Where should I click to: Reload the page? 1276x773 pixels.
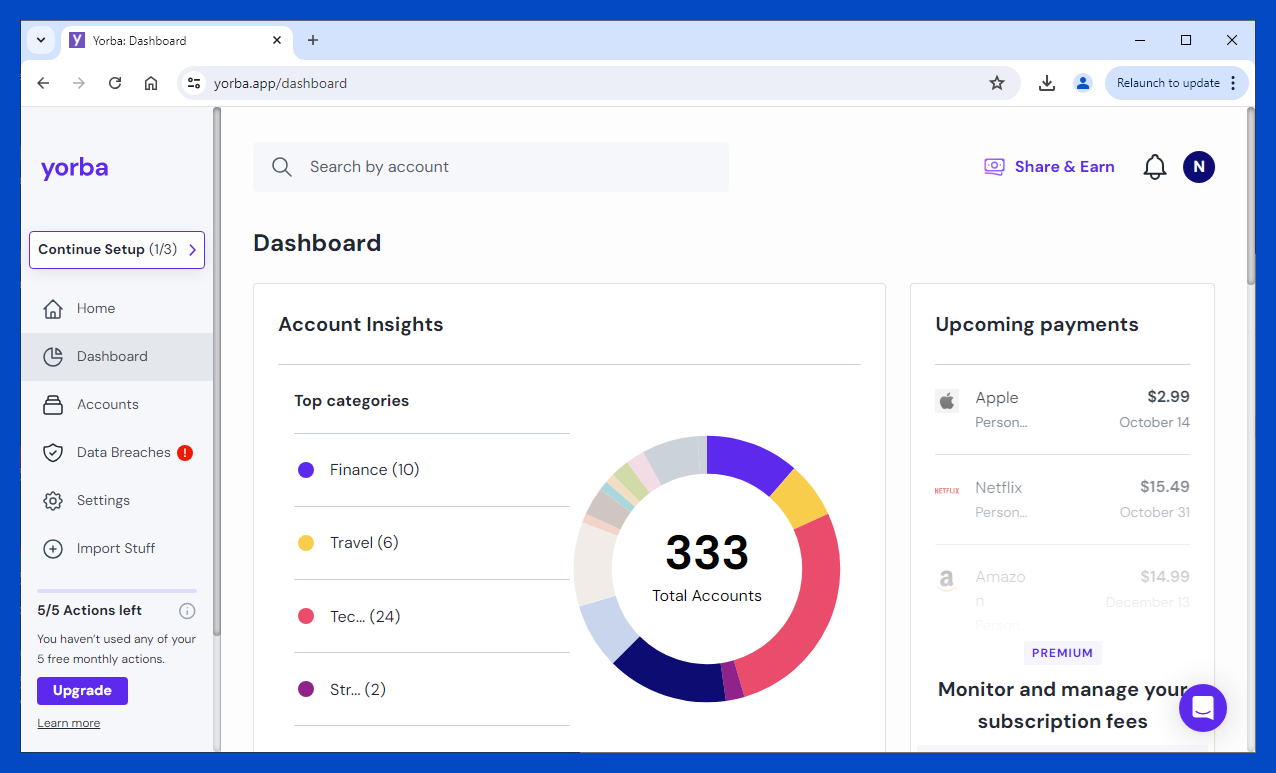click(115, 83)
